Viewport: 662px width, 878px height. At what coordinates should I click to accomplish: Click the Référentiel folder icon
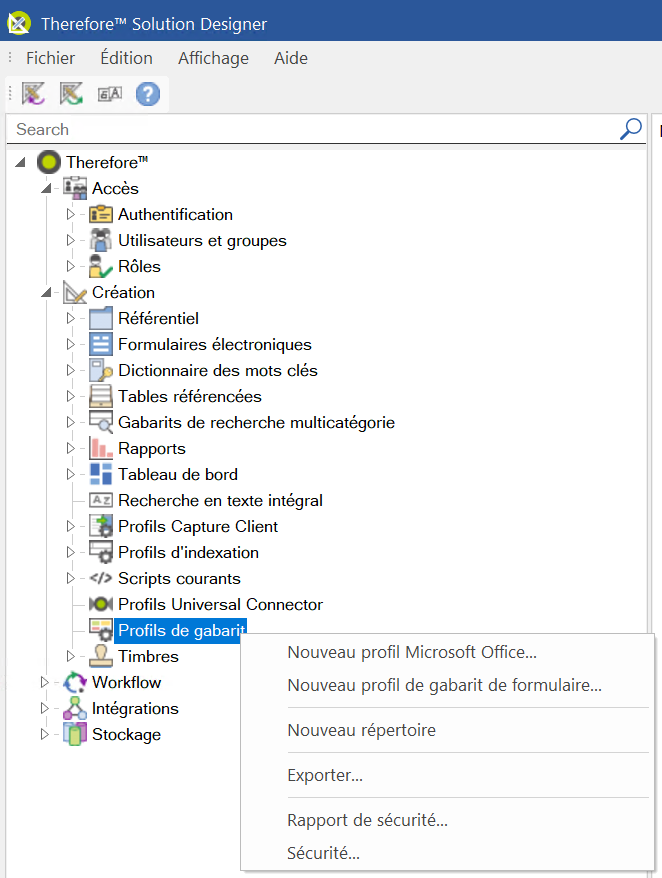pos(101,318)
